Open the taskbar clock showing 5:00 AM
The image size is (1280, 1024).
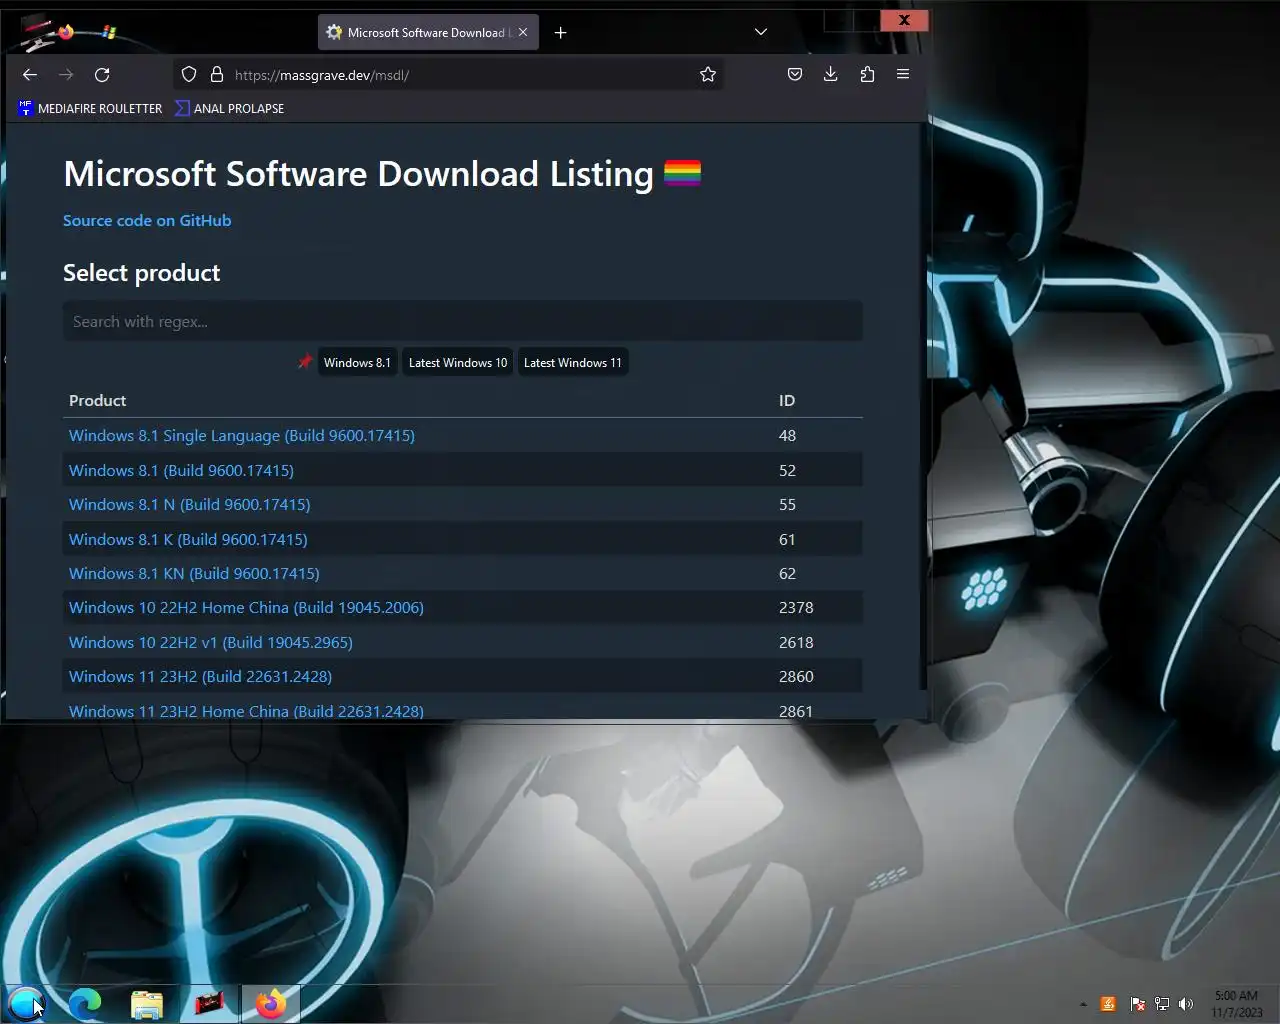point(1237,1004)
